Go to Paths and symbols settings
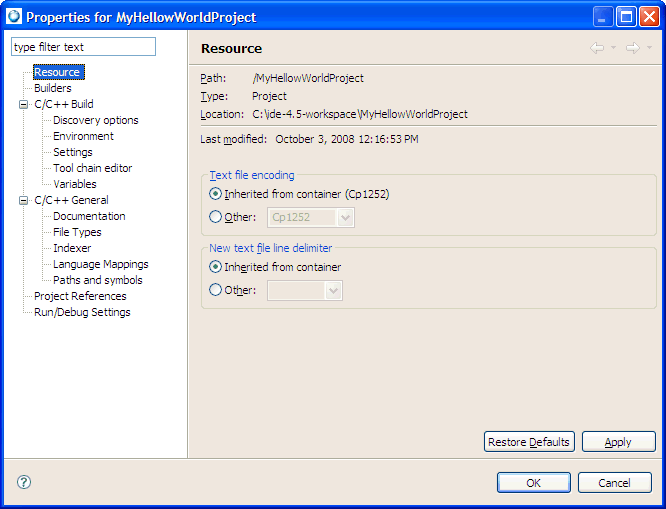This screenshot has width=666, height=509. (97, 280)
